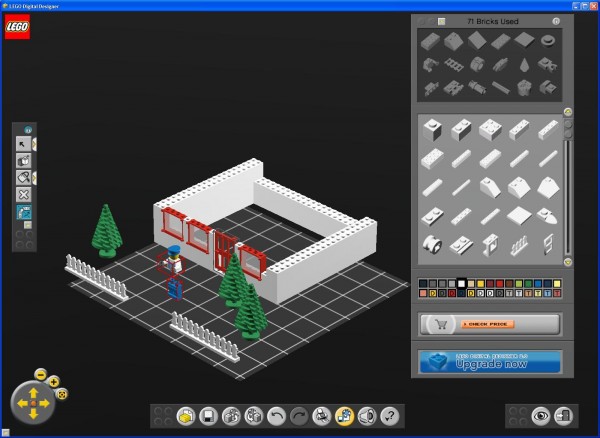The image size is (600, 438).
Task: Toggle sound with the speaker icon
Action: pos(367,416)
